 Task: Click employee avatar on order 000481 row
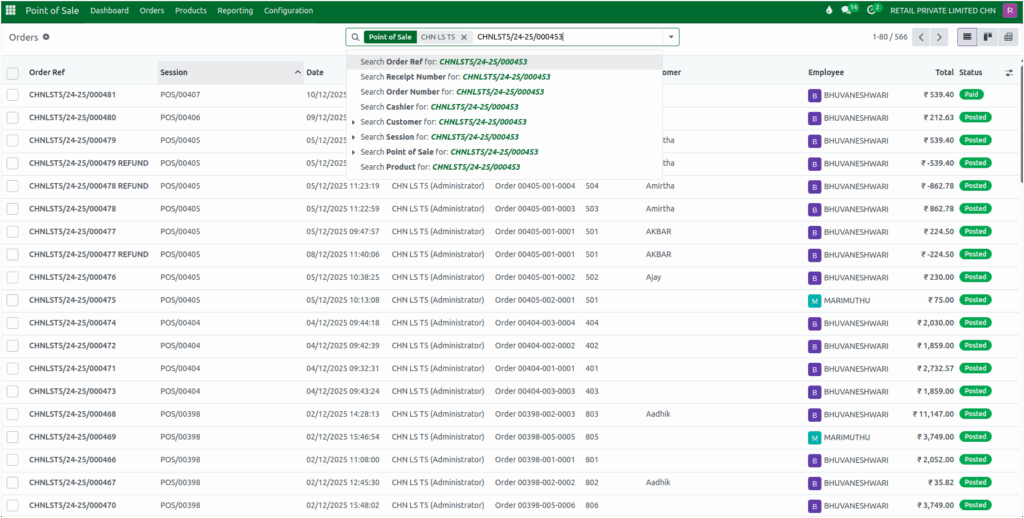coord(814,95)
